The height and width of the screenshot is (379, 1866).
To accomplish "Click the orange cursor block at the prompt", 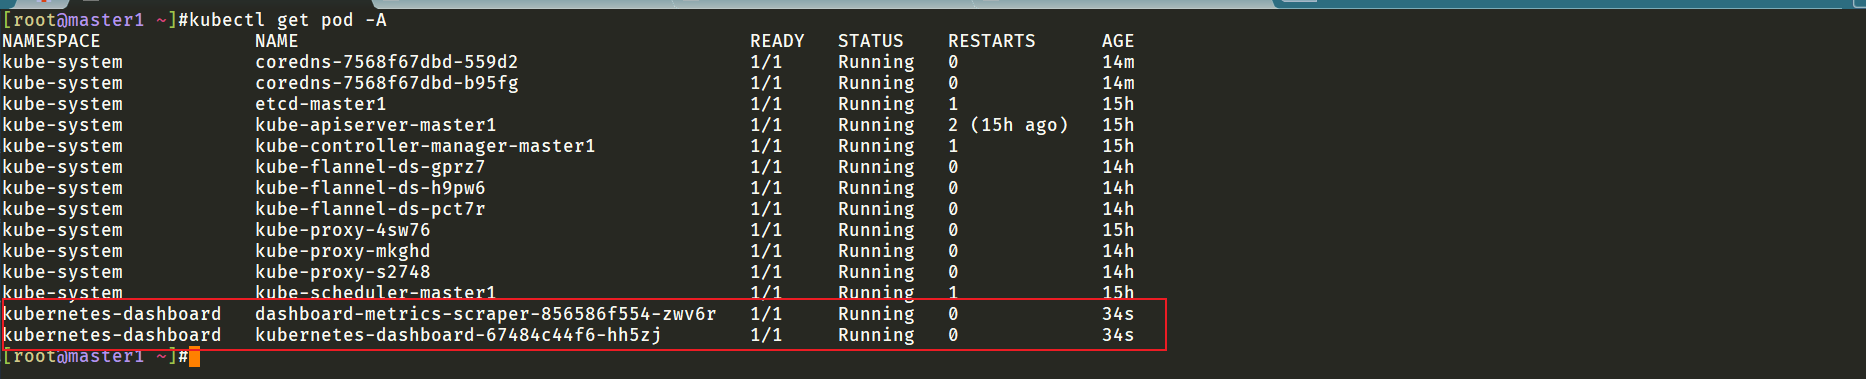I will [x=194, y=357].
